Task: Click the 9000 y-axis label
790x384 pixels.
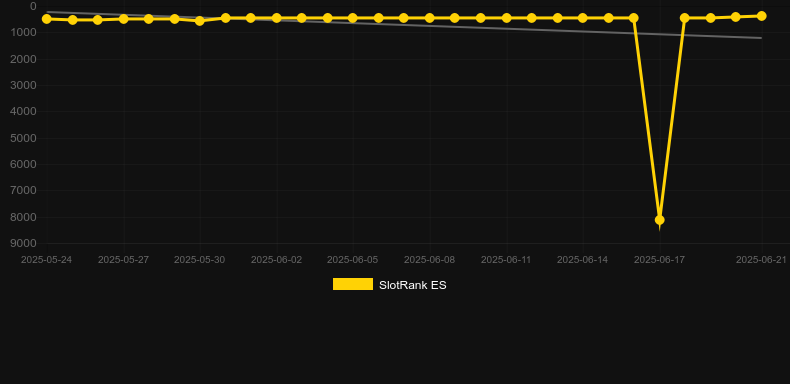Action: pyautogui.click(x=24, y=243)
